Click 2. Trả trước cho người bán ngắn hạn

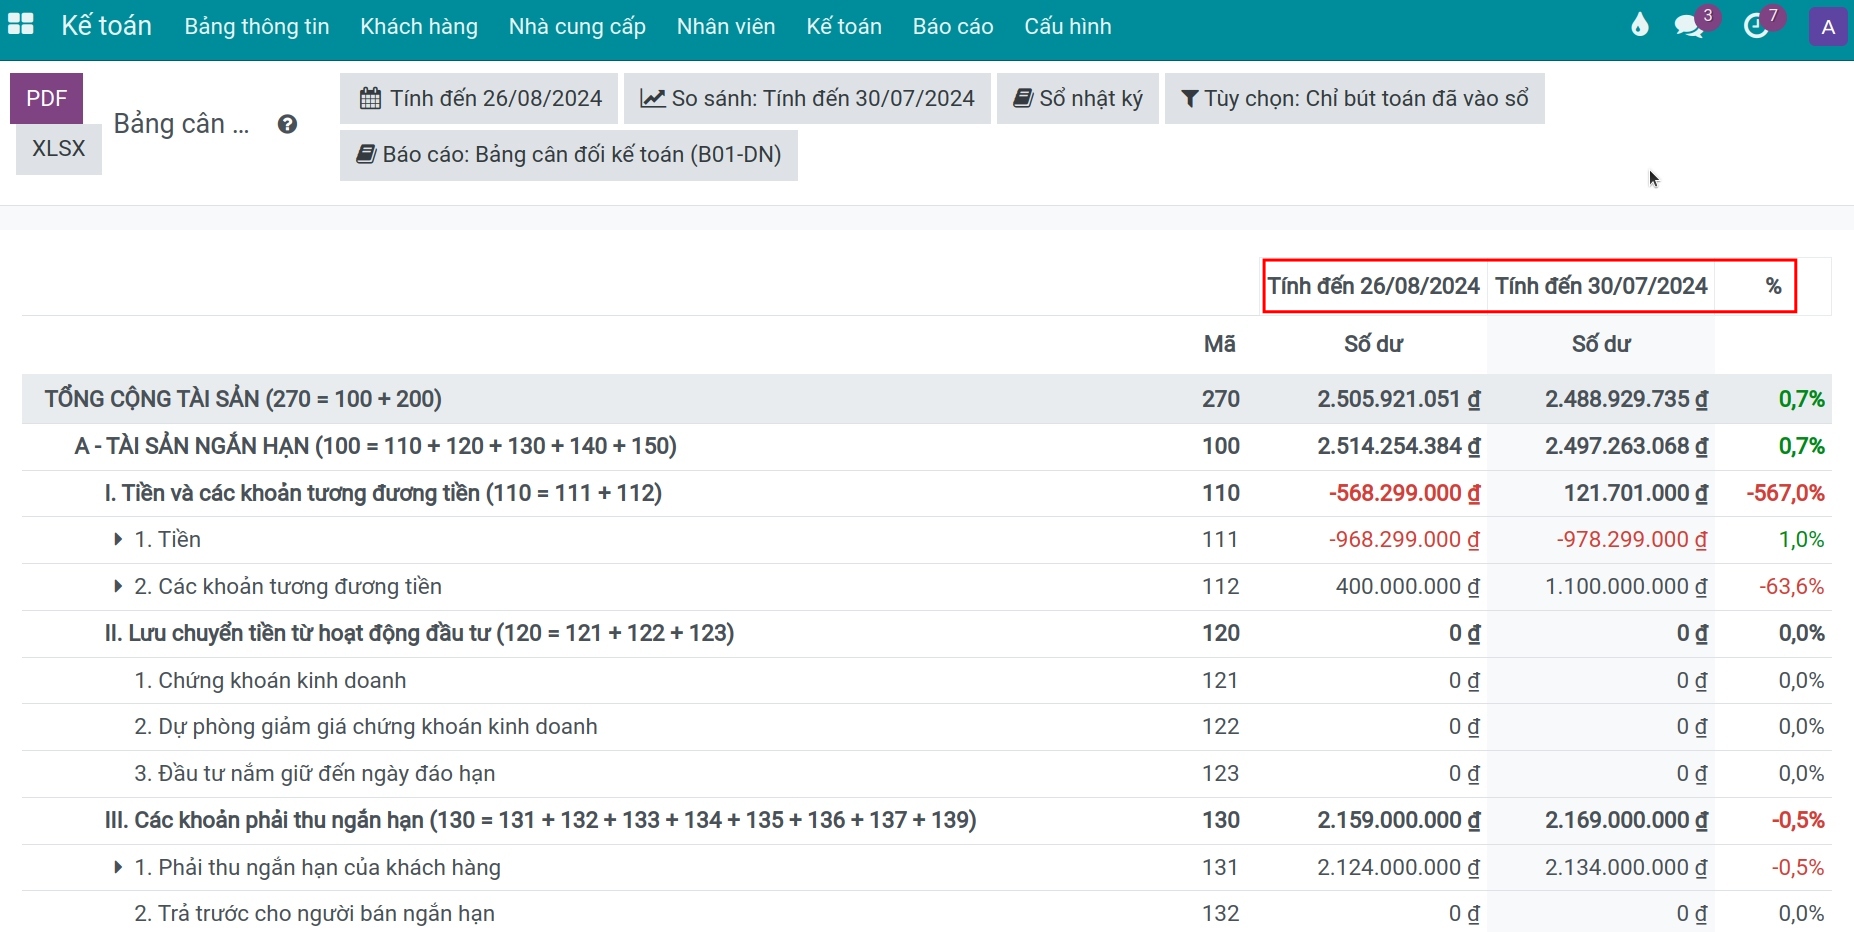tap(315, 914)
